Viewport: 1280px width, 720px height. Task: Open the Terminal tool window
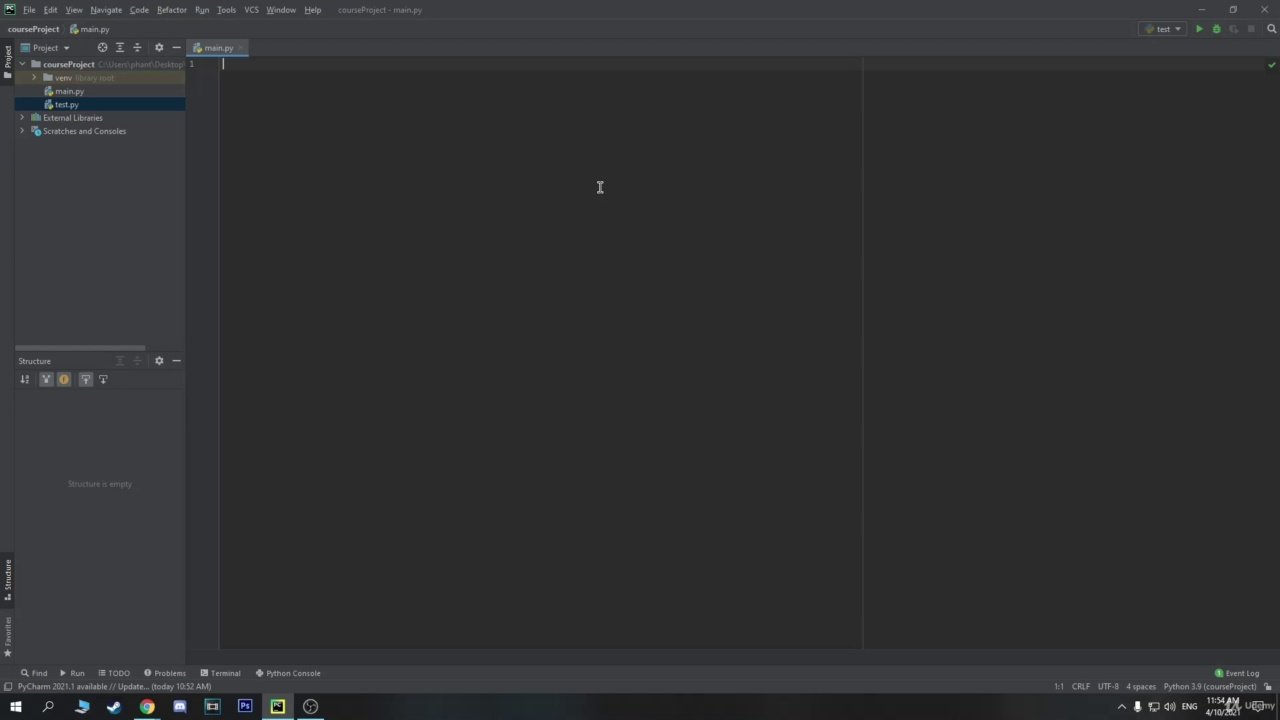[x=220, y=673]
